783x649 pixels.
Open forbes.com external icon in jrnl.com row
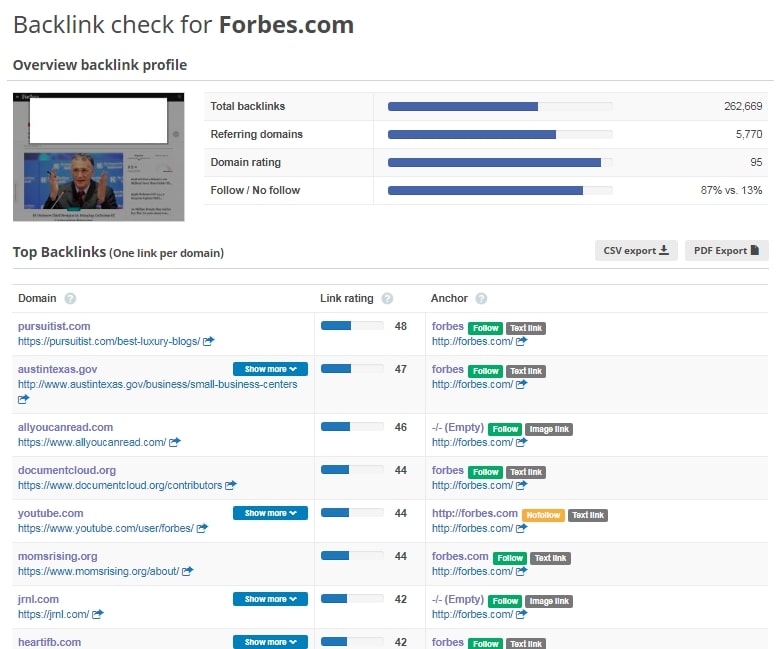pos(521,614)
